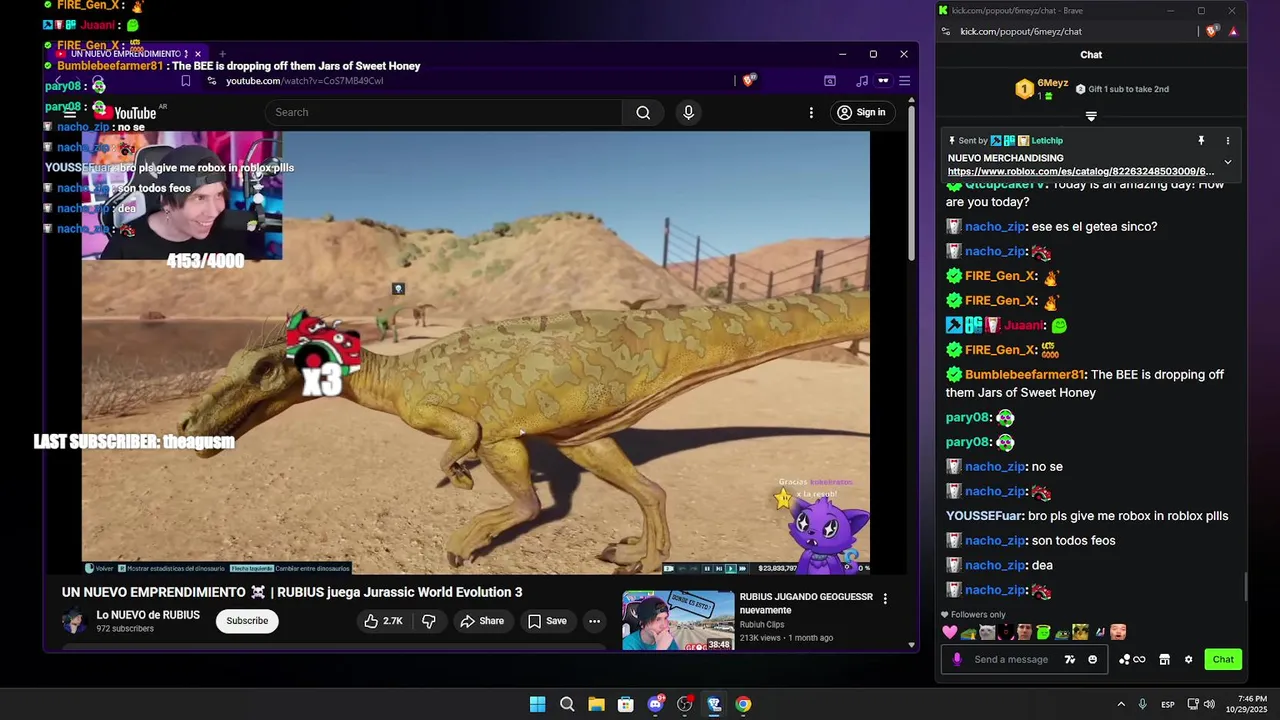Click inside the YouTube Search field
The width and height of the screenshot is (1280, 720).
pyautogui.click(x=444, y=112)
